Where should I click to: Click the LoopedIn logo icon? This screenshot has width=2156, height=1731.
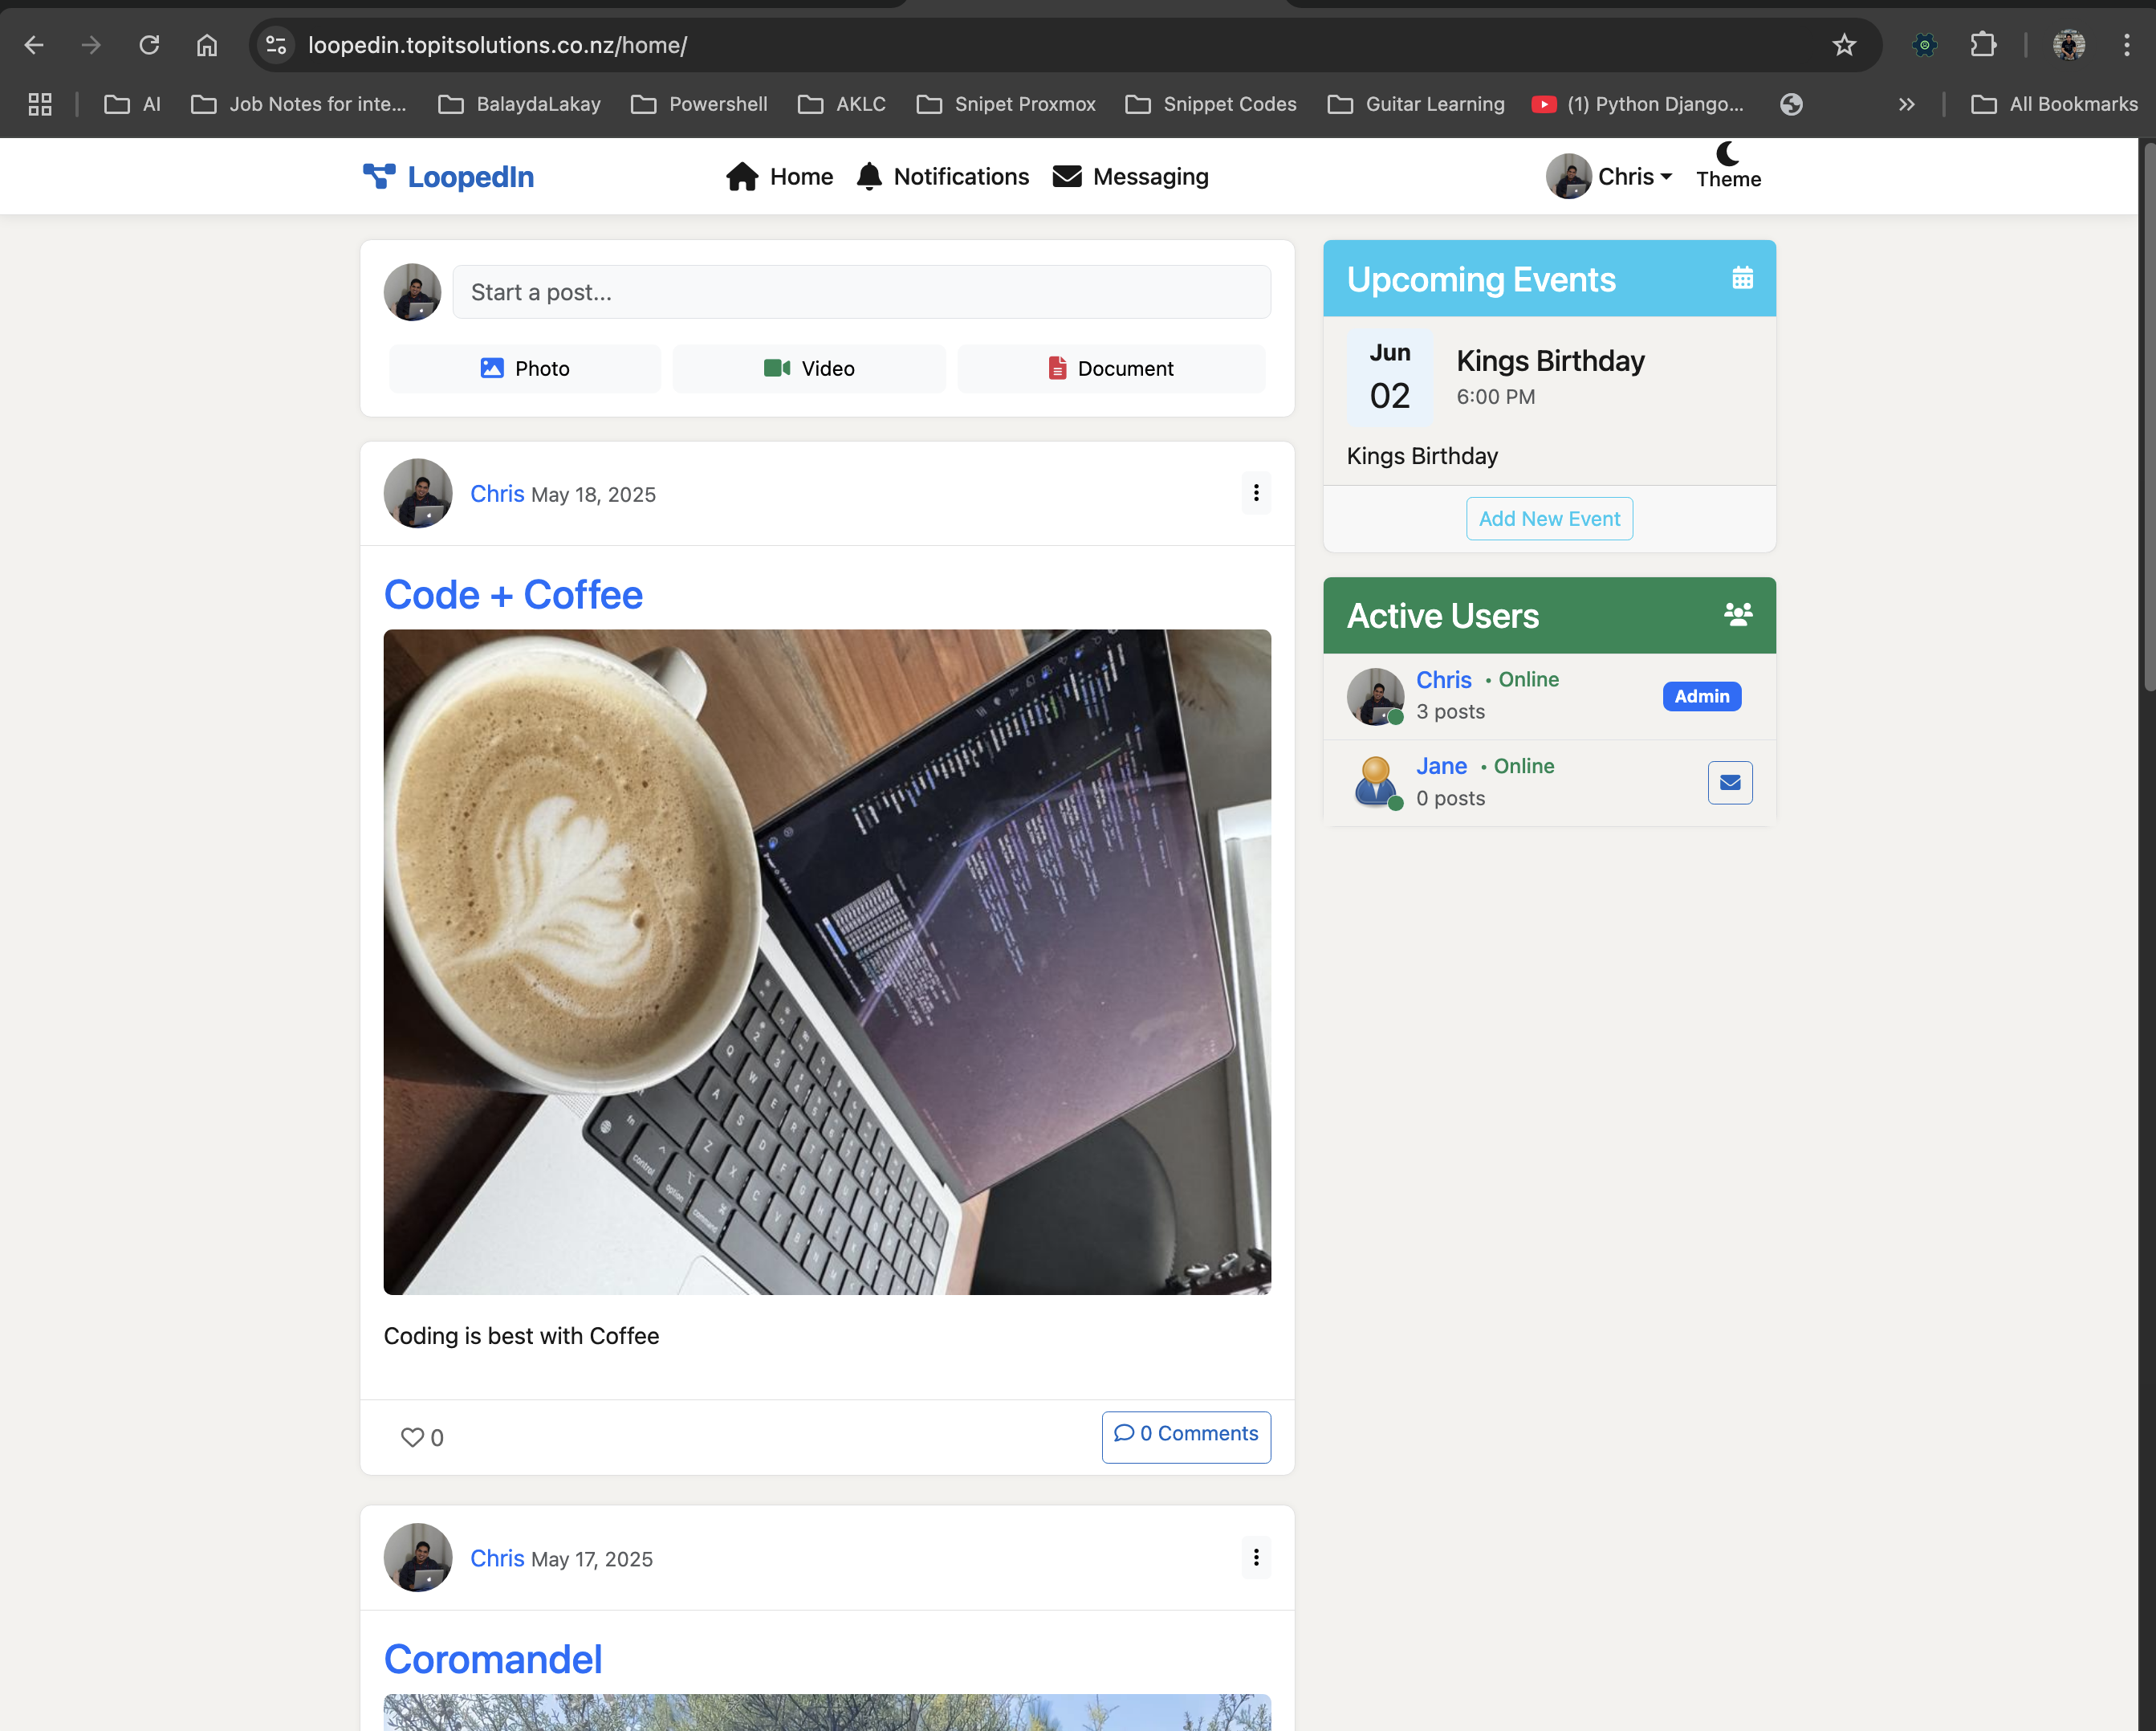379,176
